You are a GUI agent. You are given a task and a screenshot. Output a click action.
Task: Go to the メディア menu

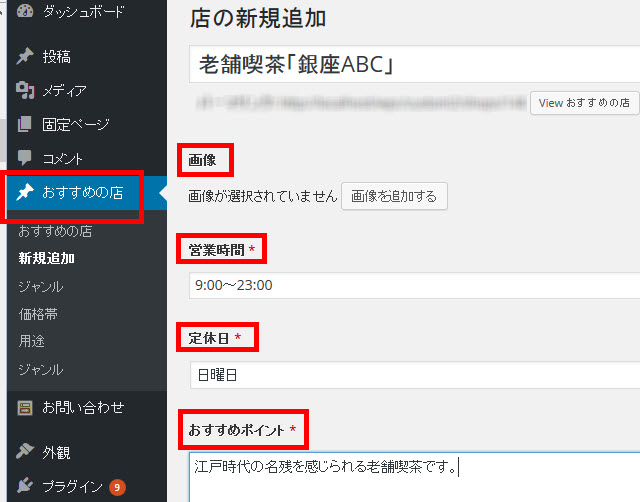[x=64, y=90]
